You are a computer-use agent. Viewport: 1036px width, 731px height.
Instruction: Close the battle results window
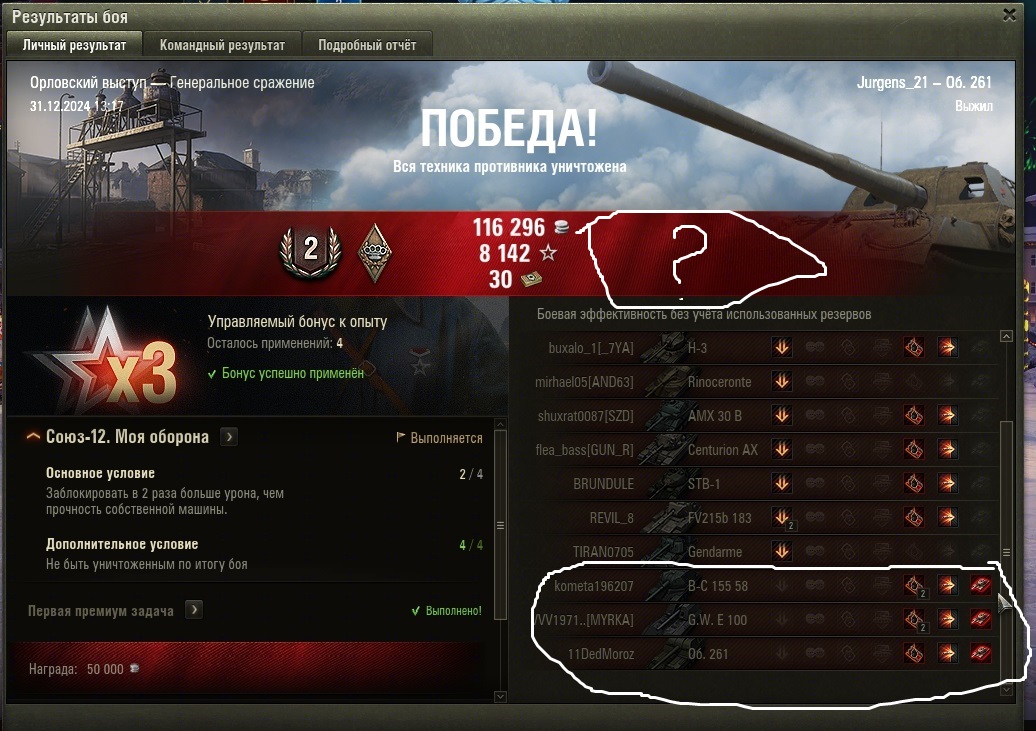pyautogui.click(x=1009, y=15)
